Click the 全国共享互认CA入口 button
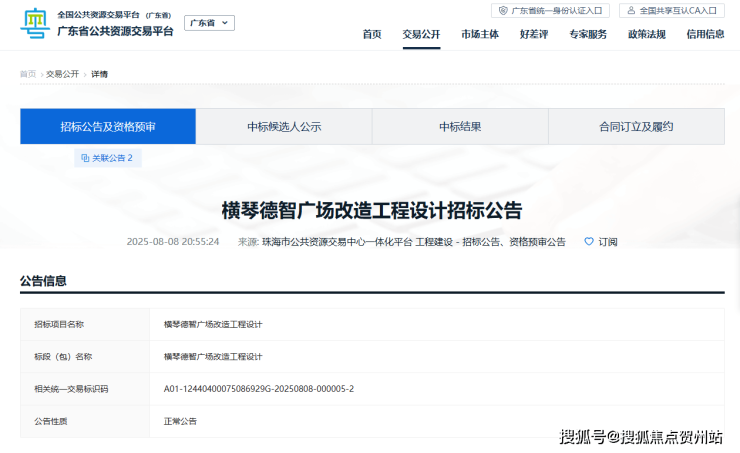This screenshot has height=453, width=740. point(672,10)
